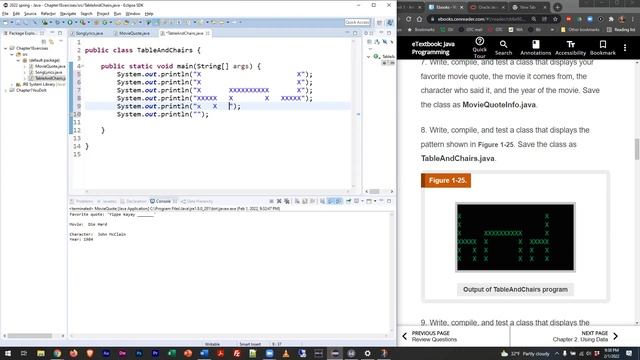Open the Navigate menu

pyautogui.click(x=68, y=13)
